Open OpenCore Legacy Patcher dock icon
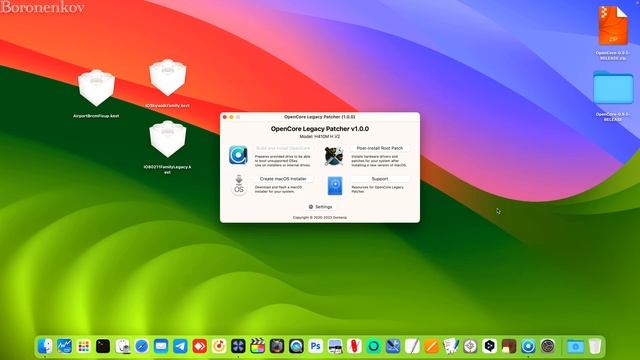This screenshot has width=640, height=360. [x=528, y=346]
